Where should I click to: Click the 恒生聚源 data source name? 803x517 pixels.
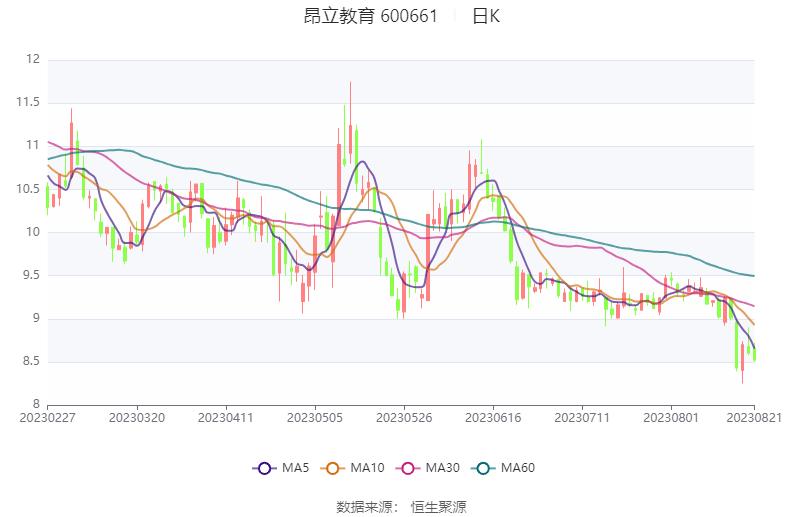click(x=439, y=507)
